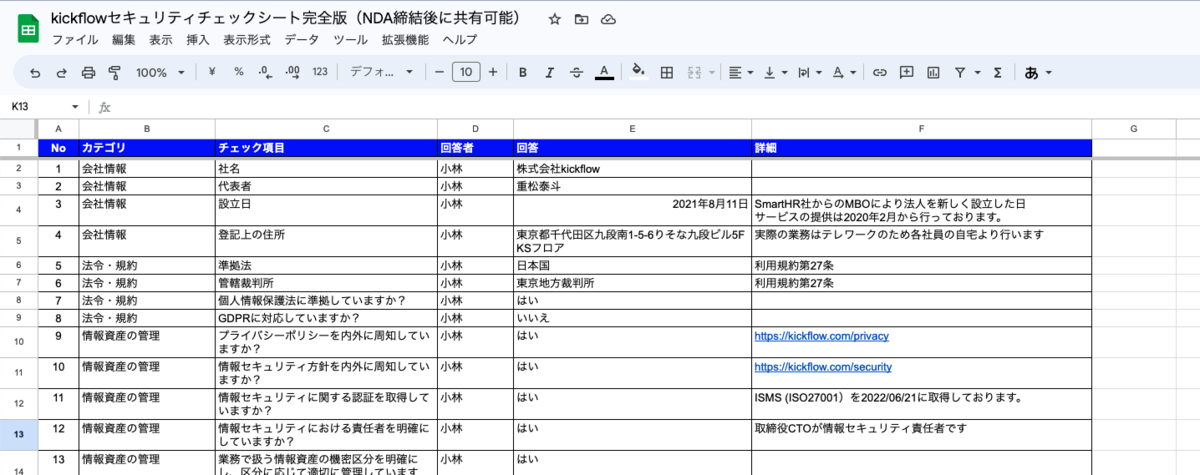
Task: Click the insert comment icon
Action: pos(907,72)
